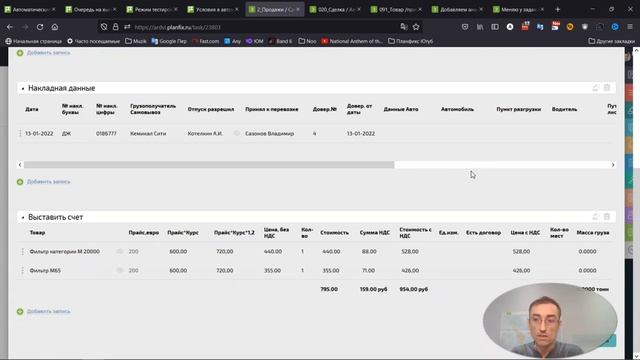
Task: Switch to the 091_Товар tab
Action: point(396,9)
